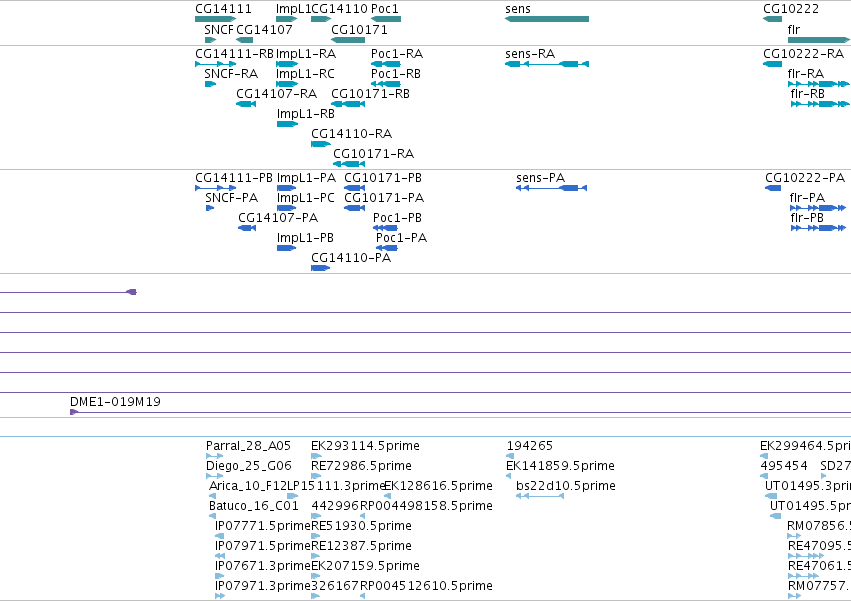Viewport: 851px width, 601px height.
Task: Select transcript Poc1-RB
Action: 386,84
